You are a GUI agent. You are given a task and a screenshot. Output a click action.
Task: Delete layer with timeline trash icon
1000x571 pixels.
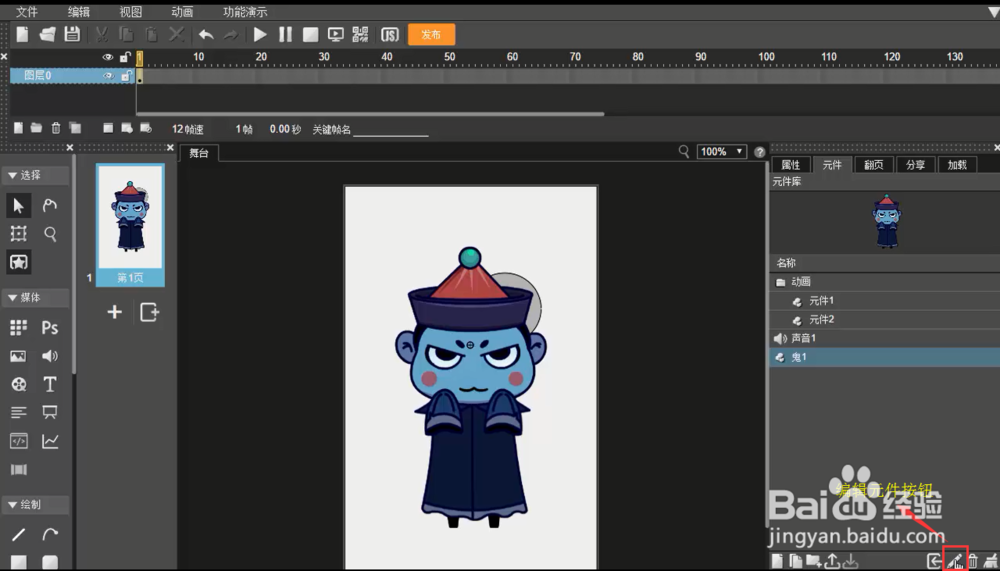click(56, 128)
